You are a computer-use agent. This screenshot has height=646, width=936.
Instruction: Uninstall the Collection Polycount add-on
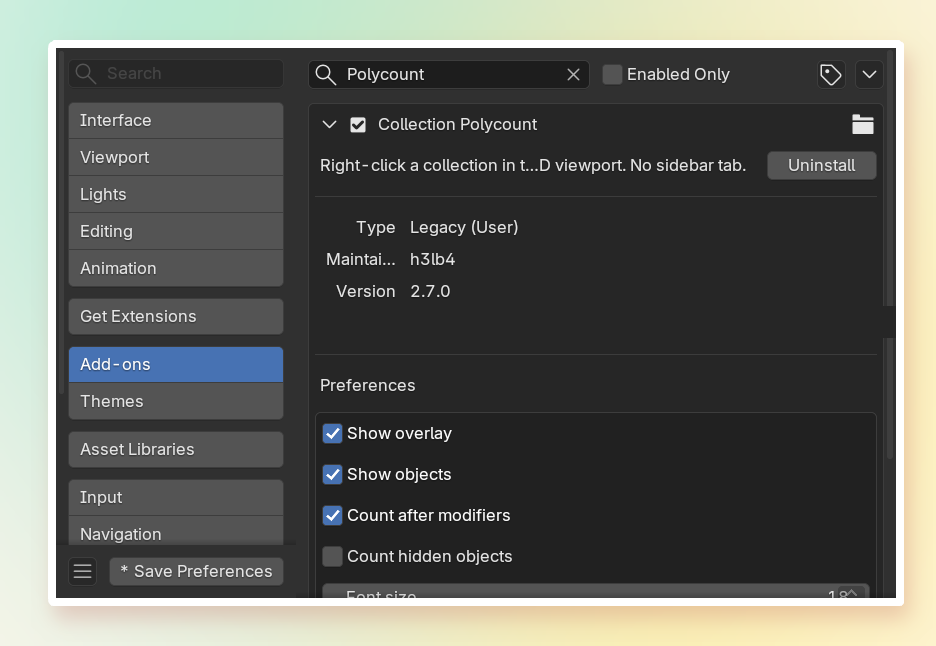(x=821, y=165)
